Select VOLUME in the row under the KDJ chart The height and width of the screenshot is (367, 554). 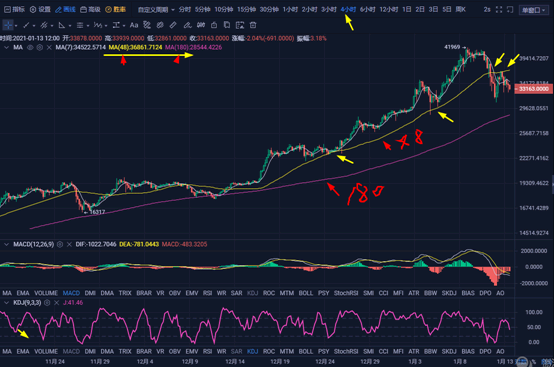pos(46,351)
